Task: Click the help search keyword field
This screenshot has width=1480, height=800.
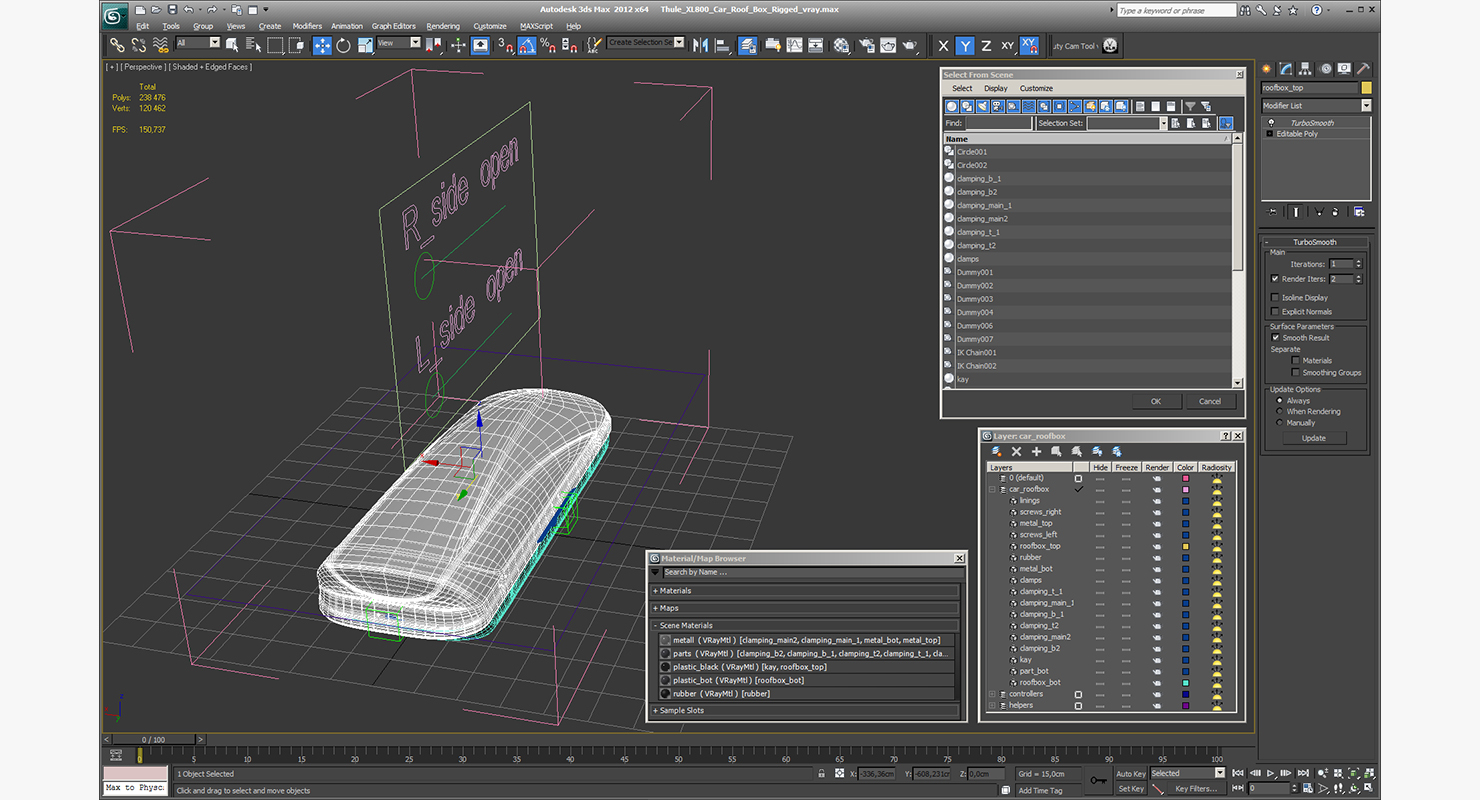Action: tap(1175, 10)
